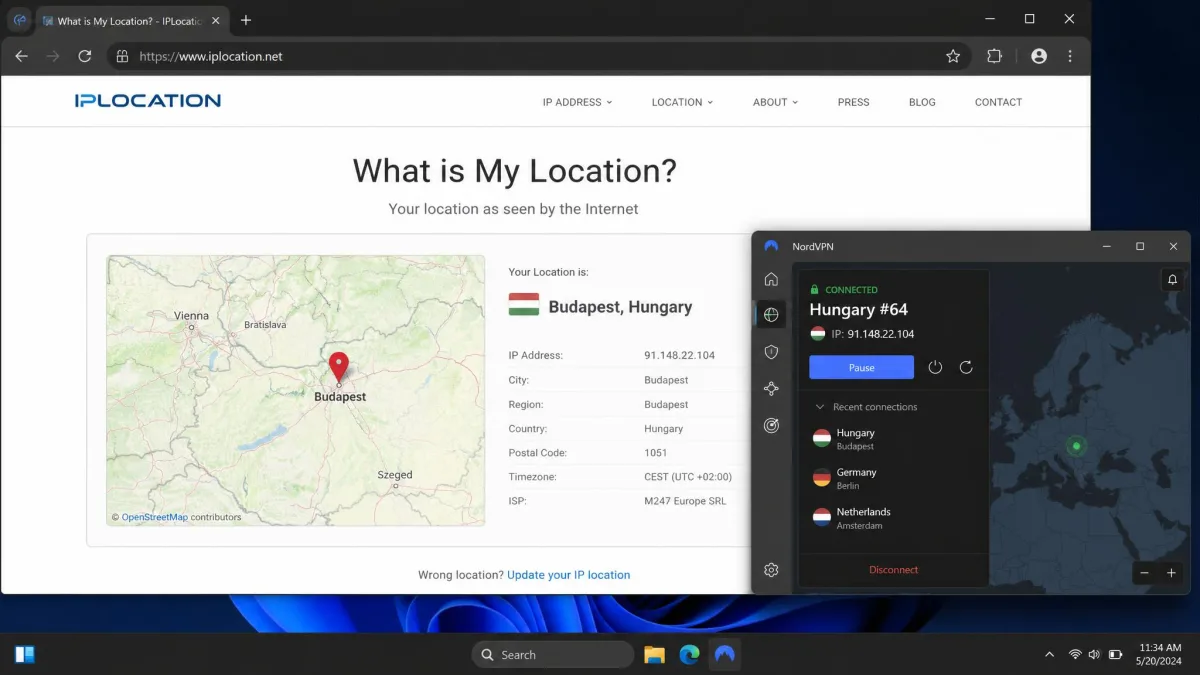Image resolution: width=1200 pixels, height=675 pixels.
Task: Open the taskbar clock and date
Action: tap(1160, 654)
